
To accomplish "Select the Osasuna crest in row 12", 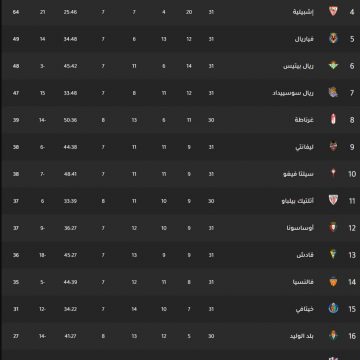I will pos(333,228).
